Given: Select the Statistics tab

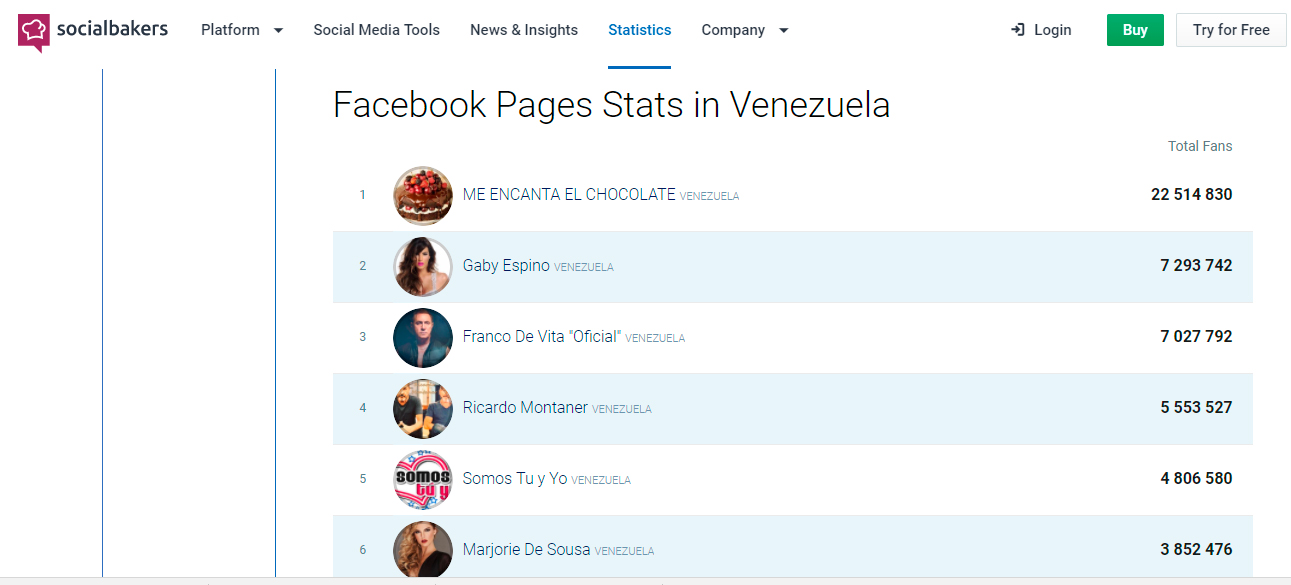Looking at the screenshot, I should (639, 30).
